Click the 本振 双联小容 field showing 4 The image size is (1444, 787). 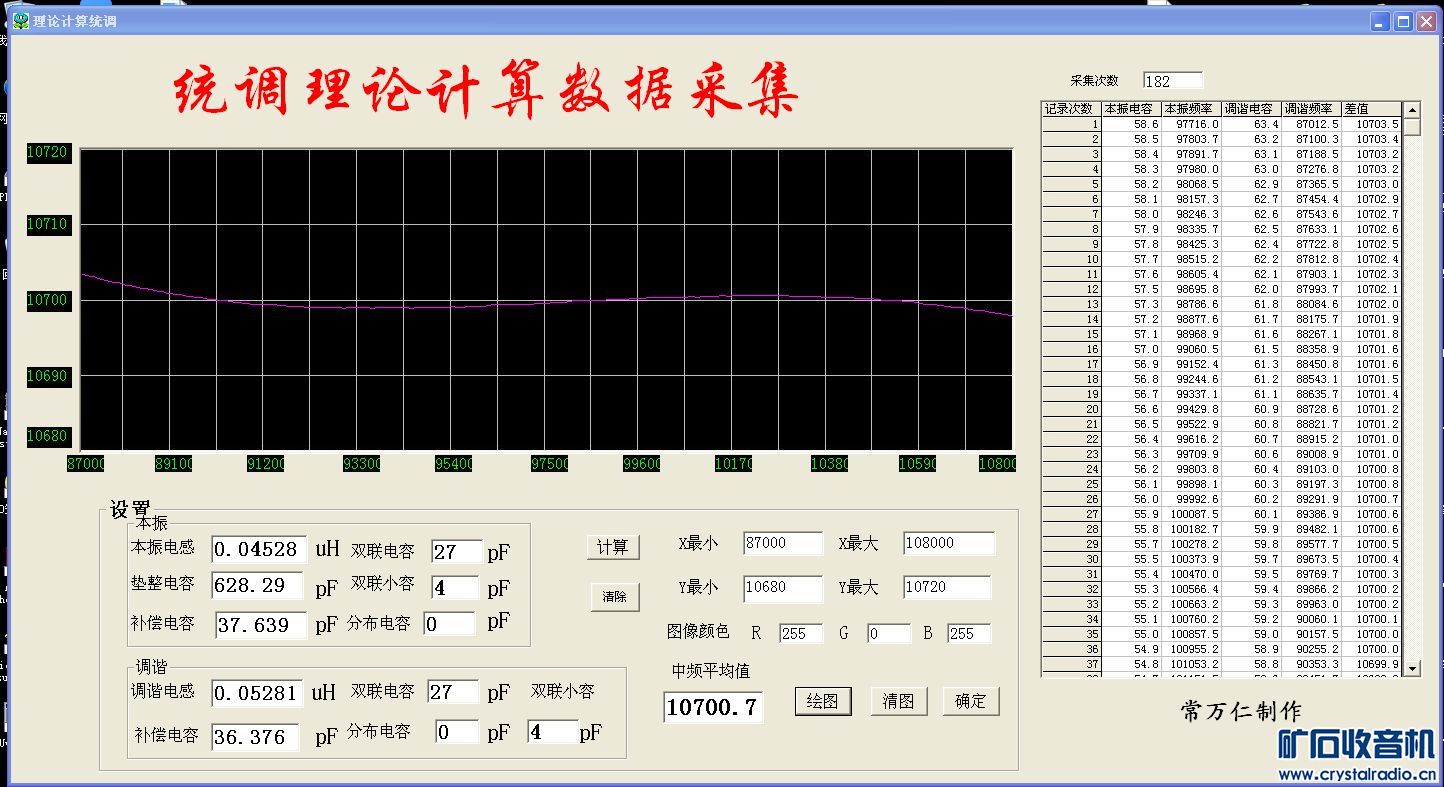coord(456,587)
